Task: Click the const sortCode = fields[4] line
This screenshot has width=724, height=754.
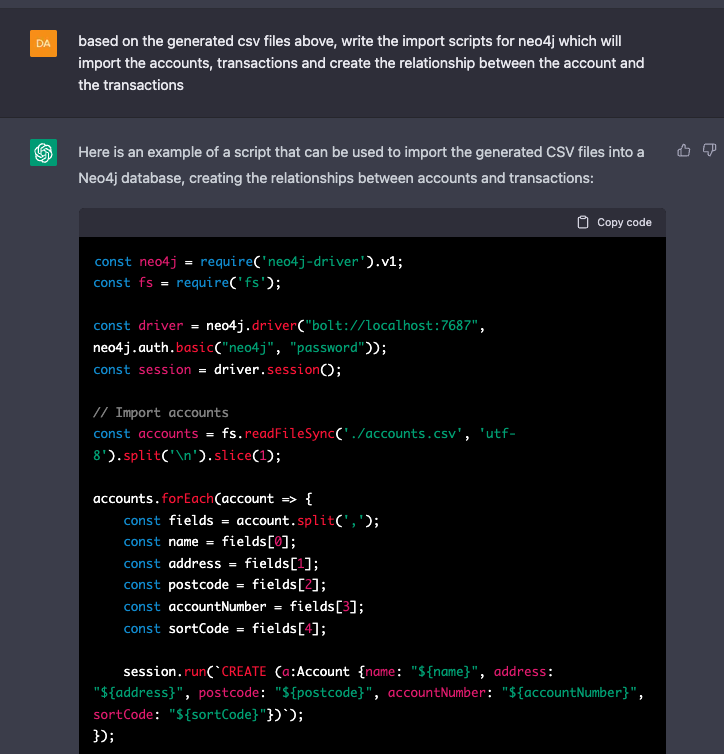Action: (225, 628)
